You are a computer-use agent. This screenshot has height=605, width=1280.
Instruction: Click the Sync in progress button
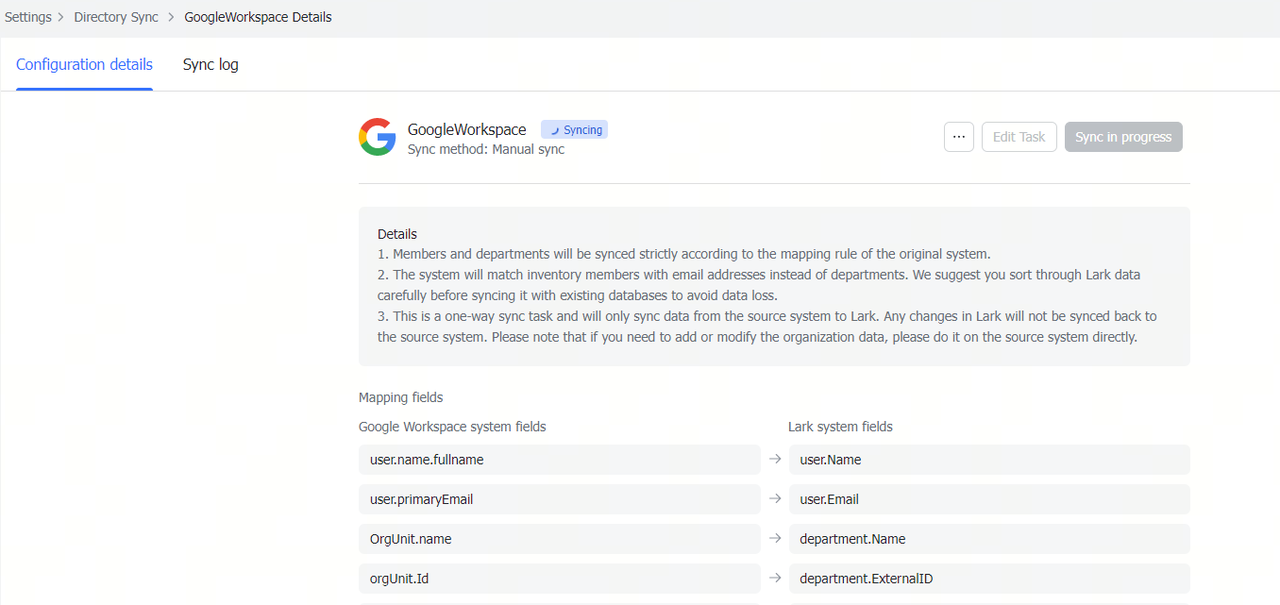(1123, 137)
